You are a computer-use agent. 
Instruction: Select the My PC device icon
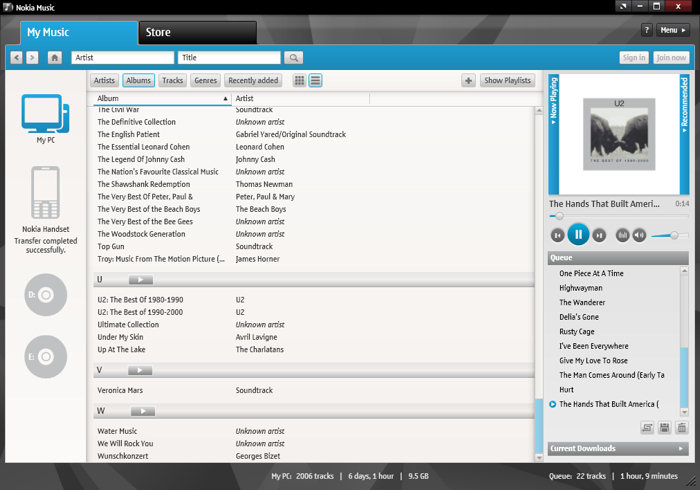(46, 114)
